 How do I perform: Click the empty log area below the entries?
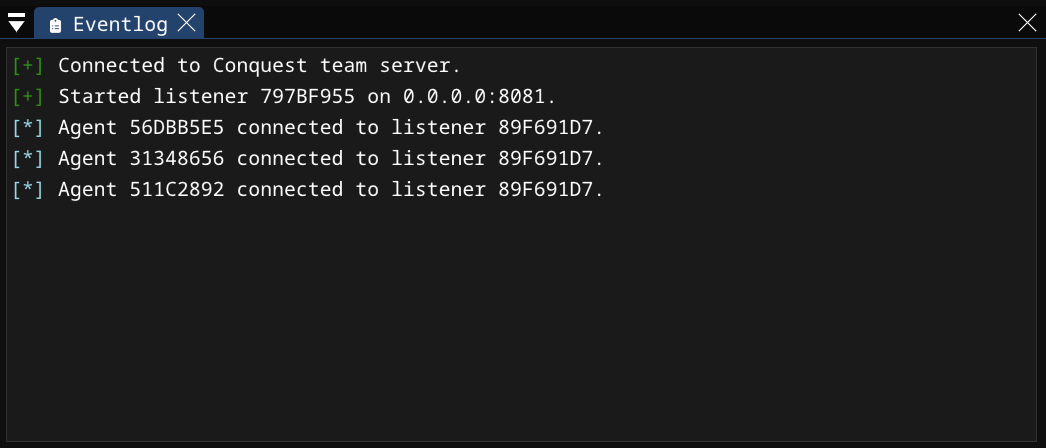[520, 320]
